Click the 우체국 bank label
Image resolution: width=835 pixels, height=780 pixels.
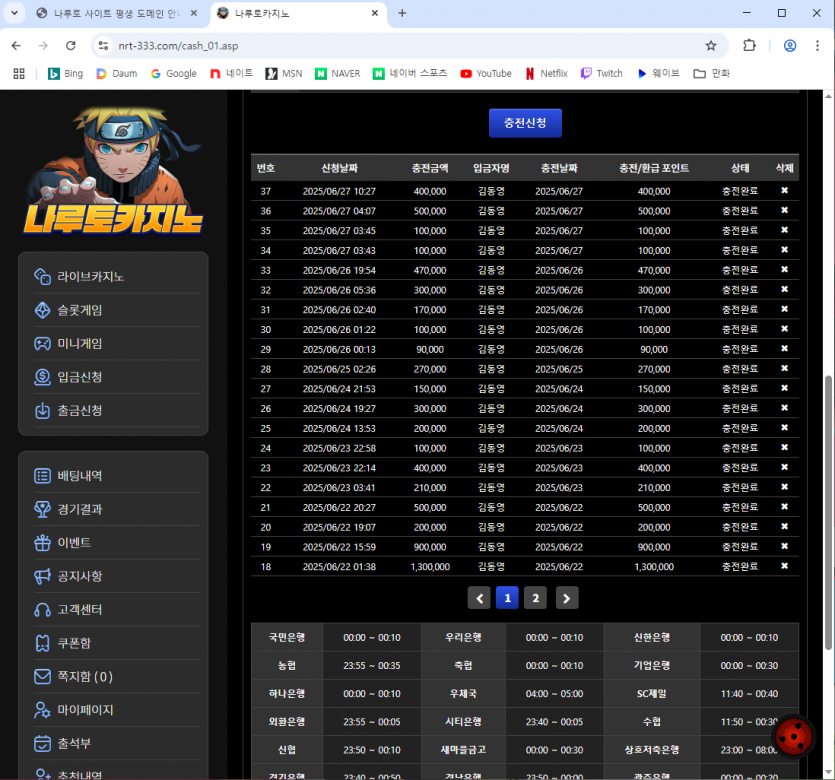pos(463,694)
